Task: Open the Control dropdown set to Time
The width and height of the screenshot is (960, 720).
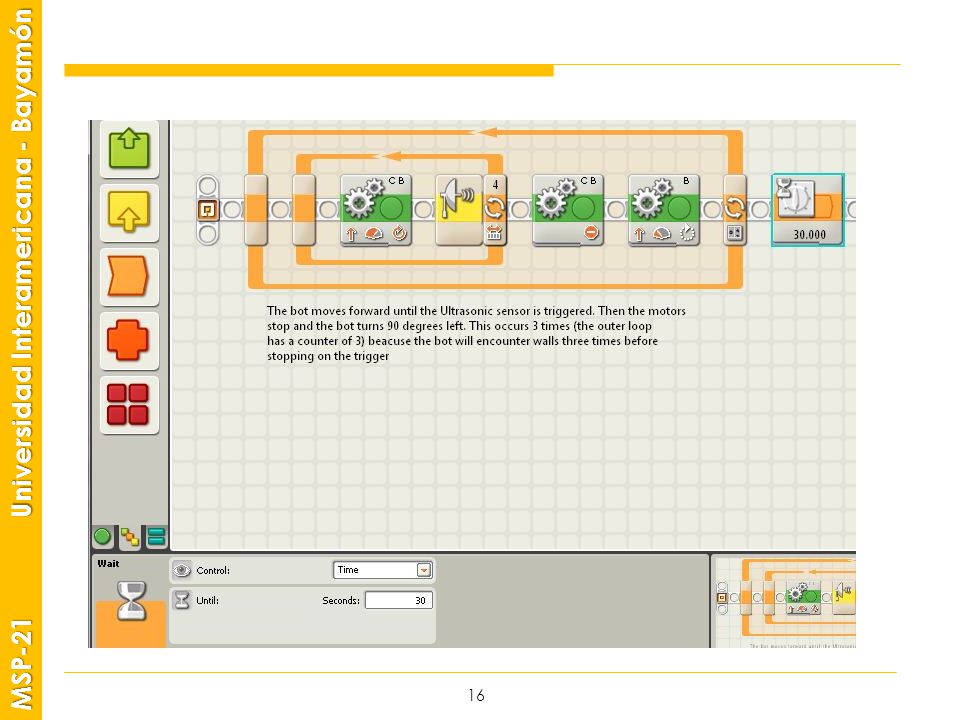Action: [x=383, y=570]
